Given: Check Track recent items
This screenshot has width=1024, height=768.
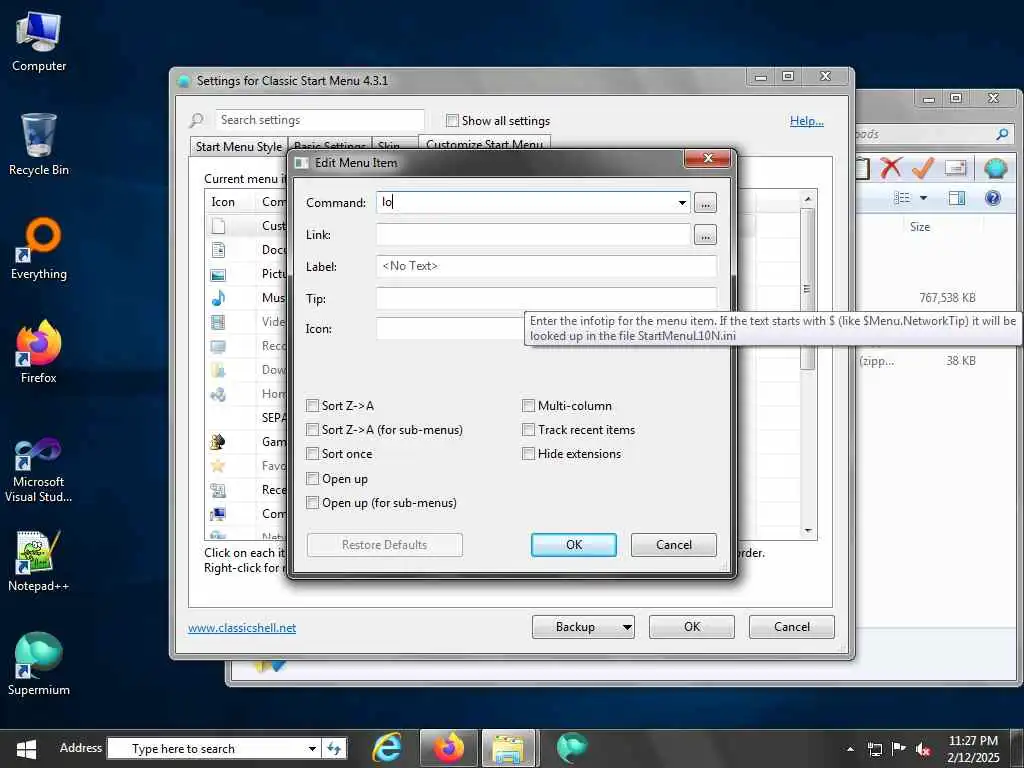Looking at the screenshot, I should 528,430.
